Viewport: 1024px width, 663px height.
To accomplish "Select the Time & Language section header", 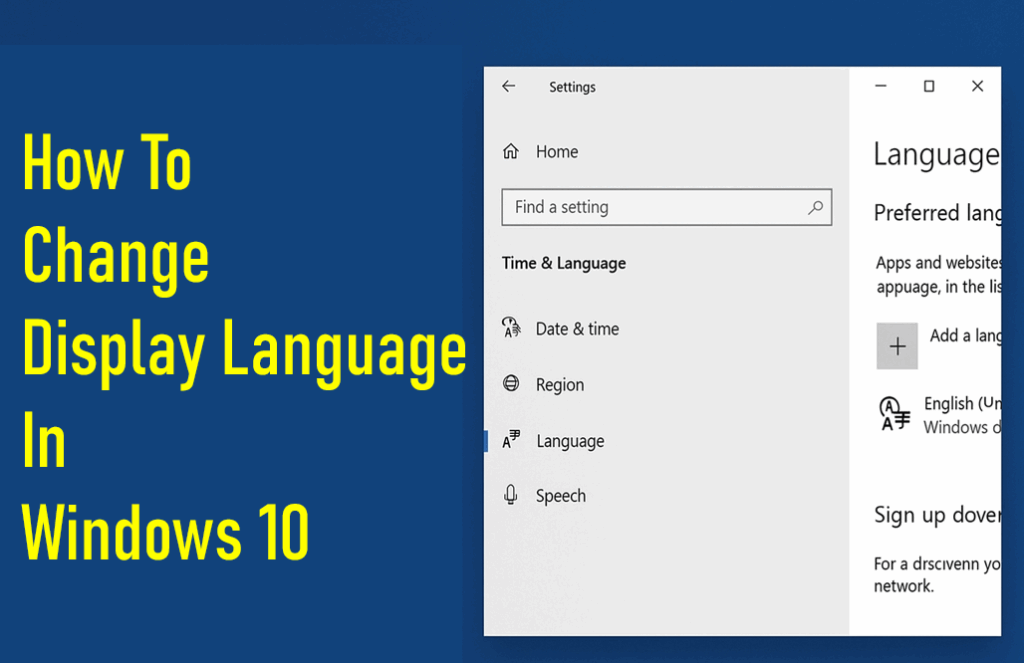I will click(563, 263).
